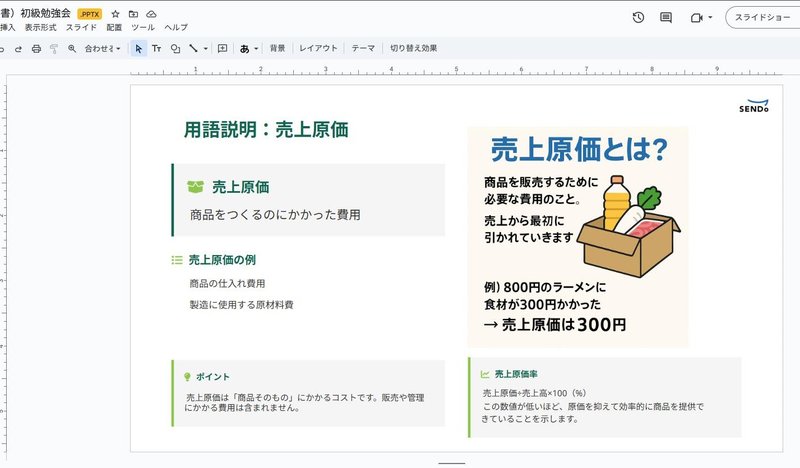
Task: Select the paint format roller tool
Action: click(54, 48)
